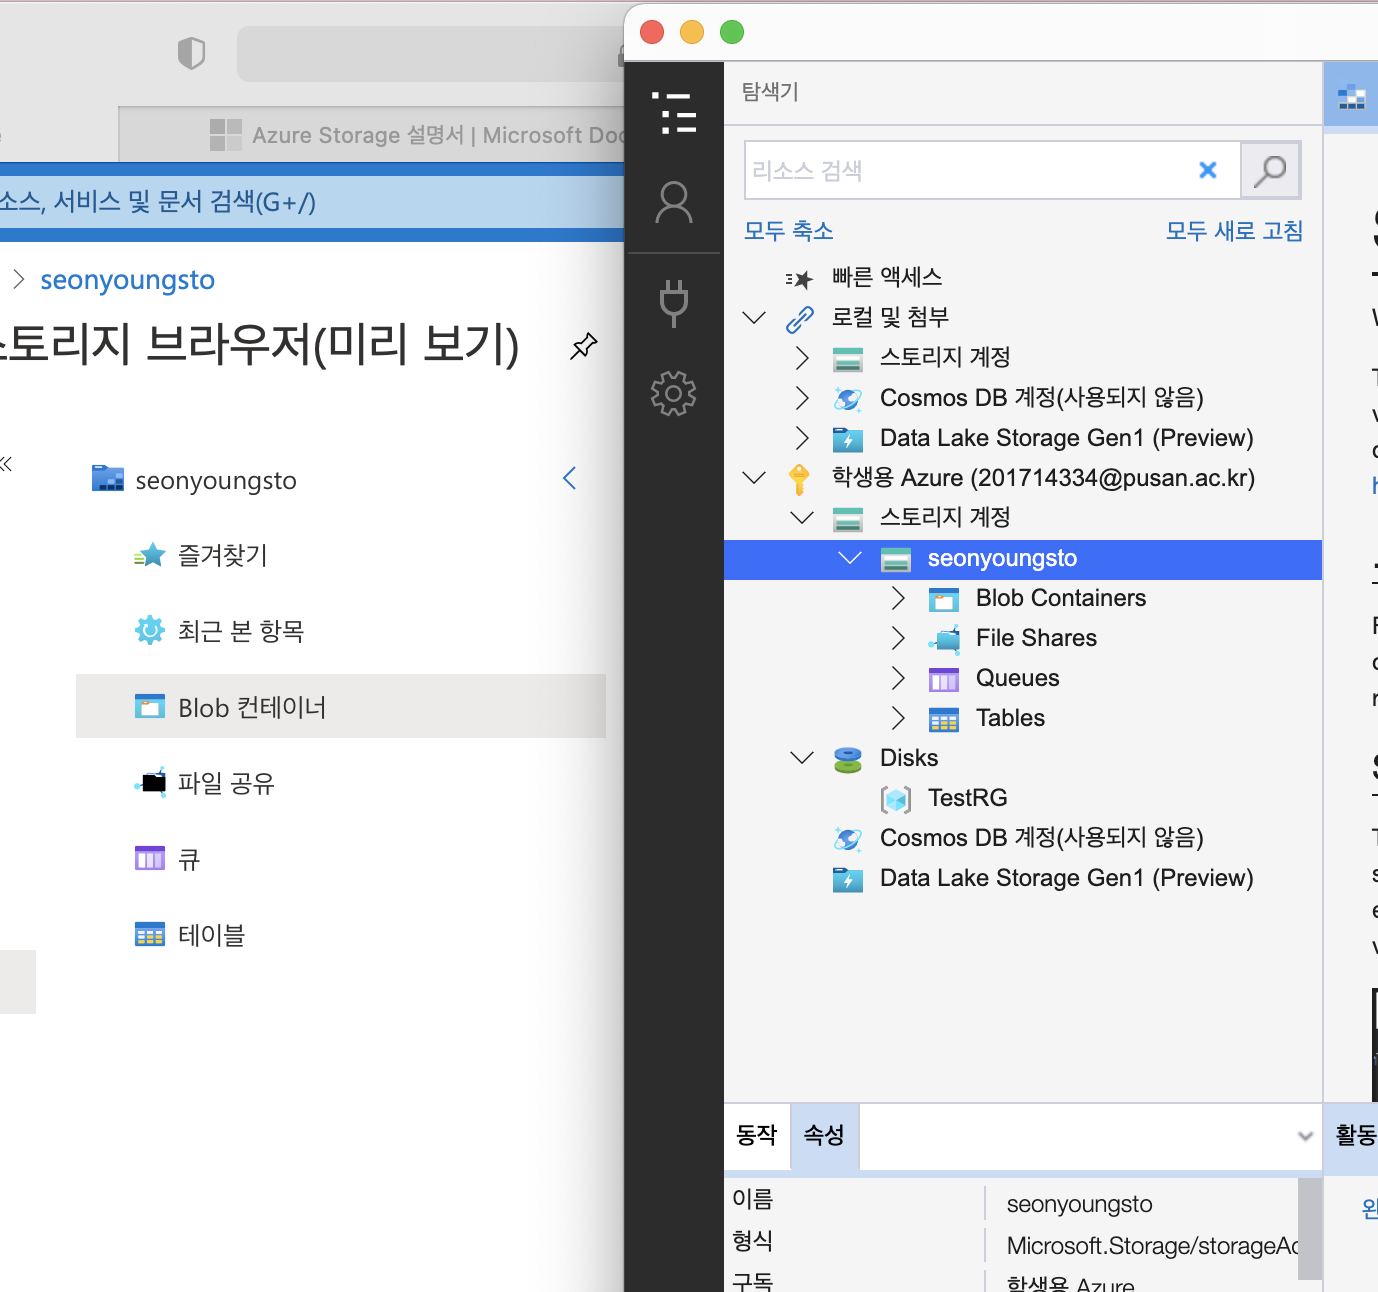Image resolution: width=1378 pixels, height=1292 pixels.
Task: Click the Azure portal global search bar
Action: tap(312, 202)
